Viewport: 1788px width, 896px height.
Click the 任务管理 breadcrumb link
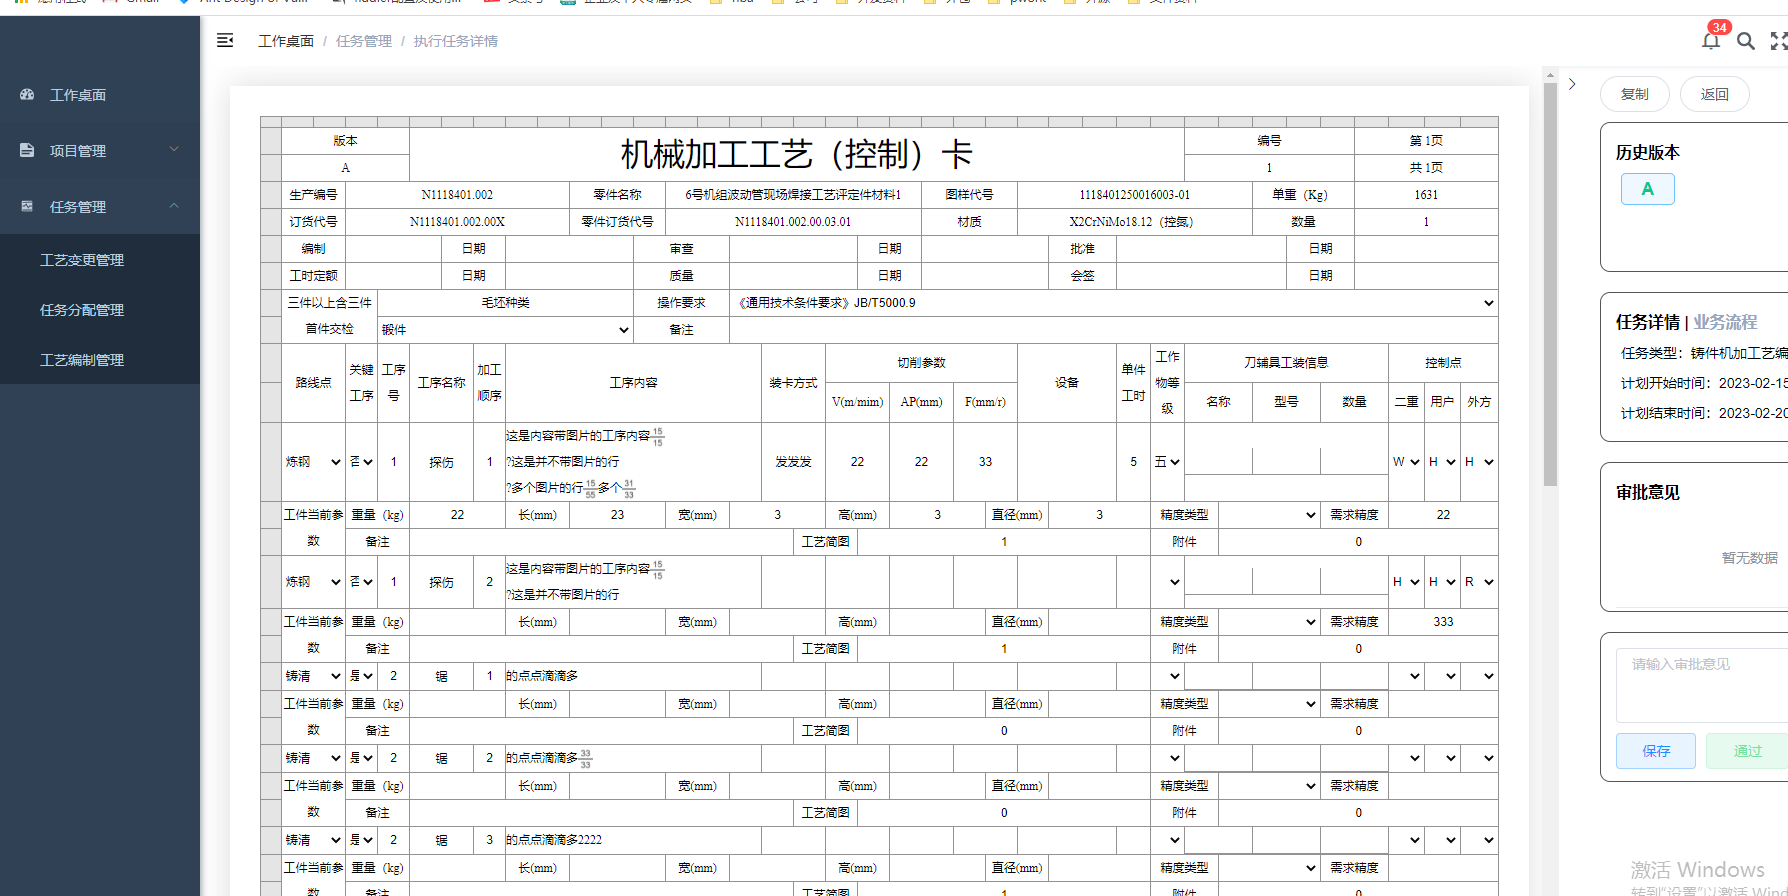(x=364, y=41)
